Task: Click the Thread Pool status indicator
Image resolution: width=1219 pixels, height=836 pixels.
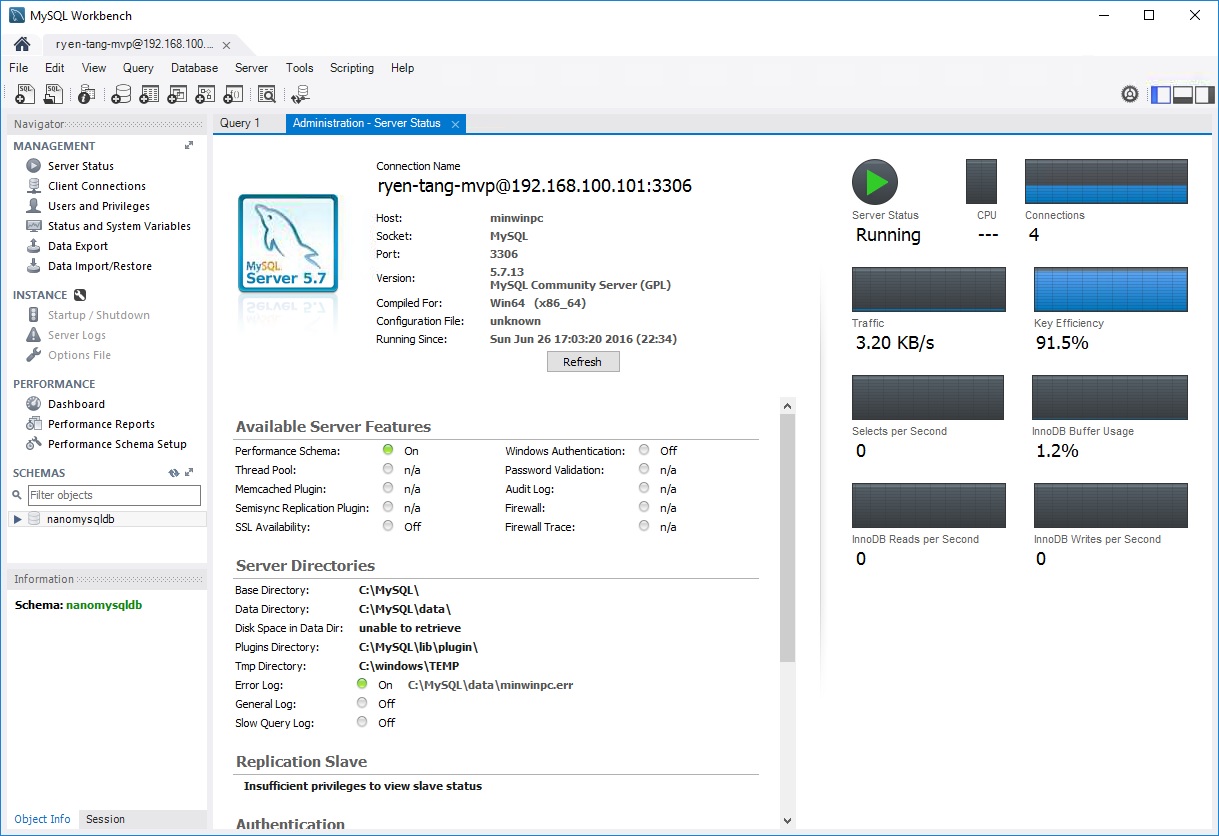Action: point(388,469)
